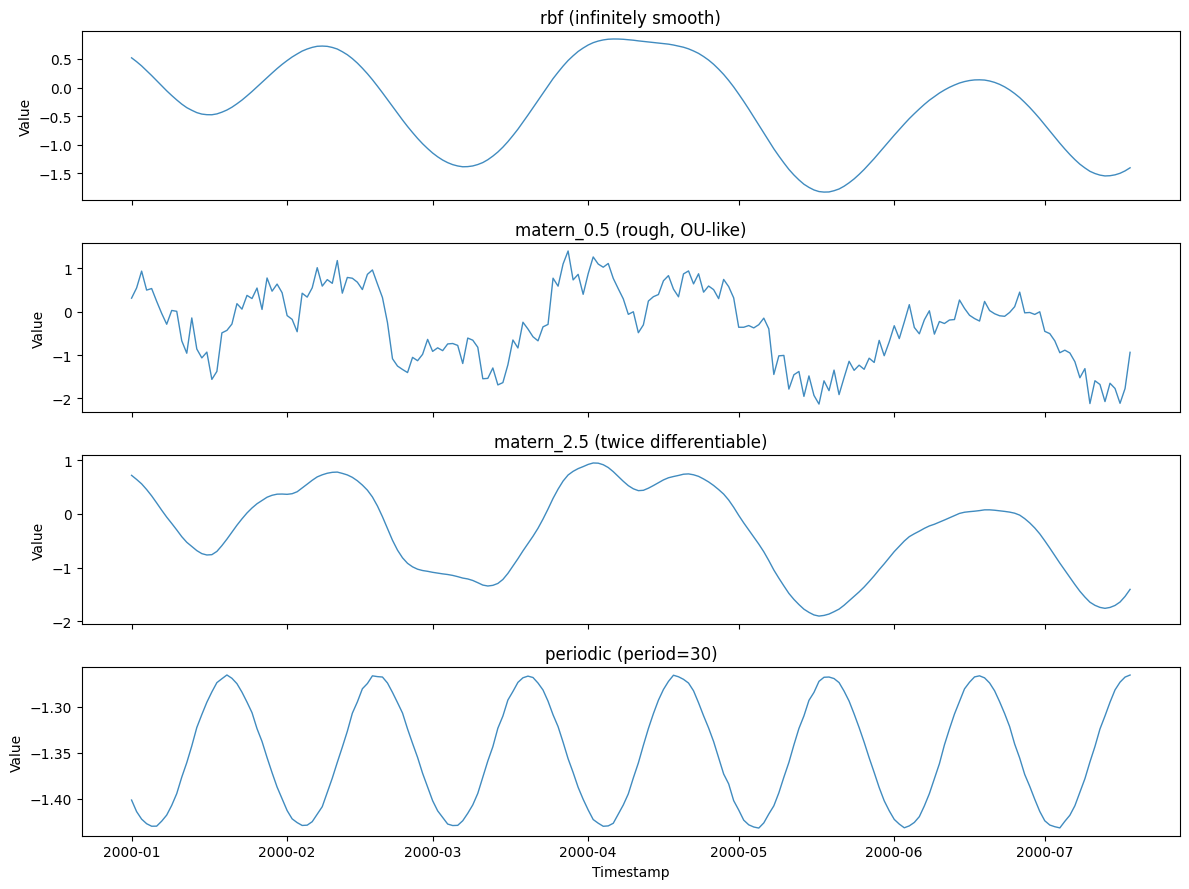Click the '−2' tick on the matern_2.5 plot
Image resolution: width=1189 pixels, height=889 pixels.
[64, 622]
